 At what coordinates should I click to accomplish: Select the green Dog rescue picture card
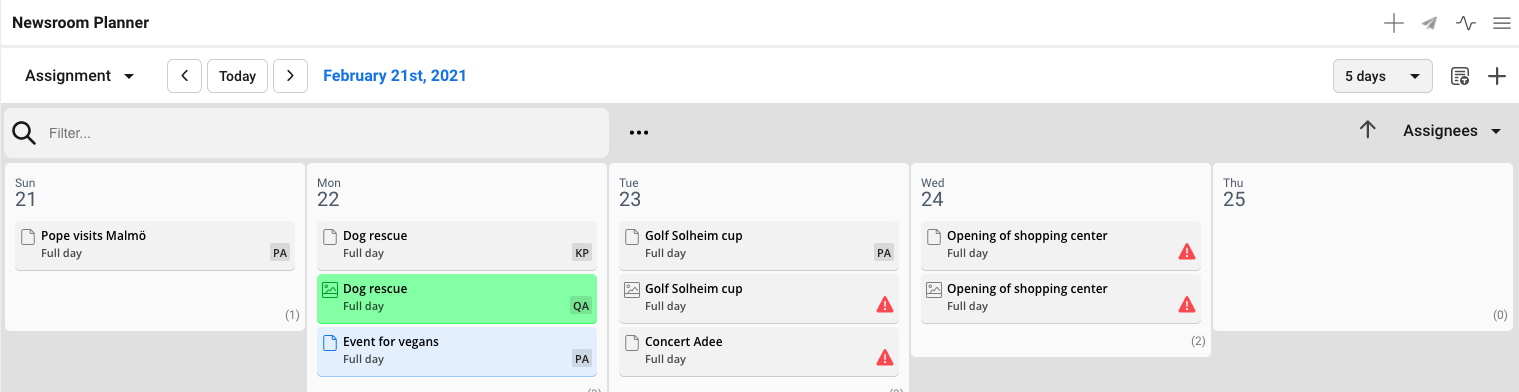click(457, 298)
